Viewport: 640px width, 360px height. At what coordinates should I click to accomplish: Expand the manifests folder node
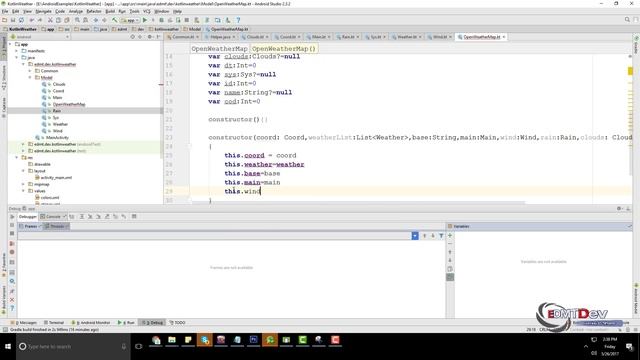pos(17,51)
